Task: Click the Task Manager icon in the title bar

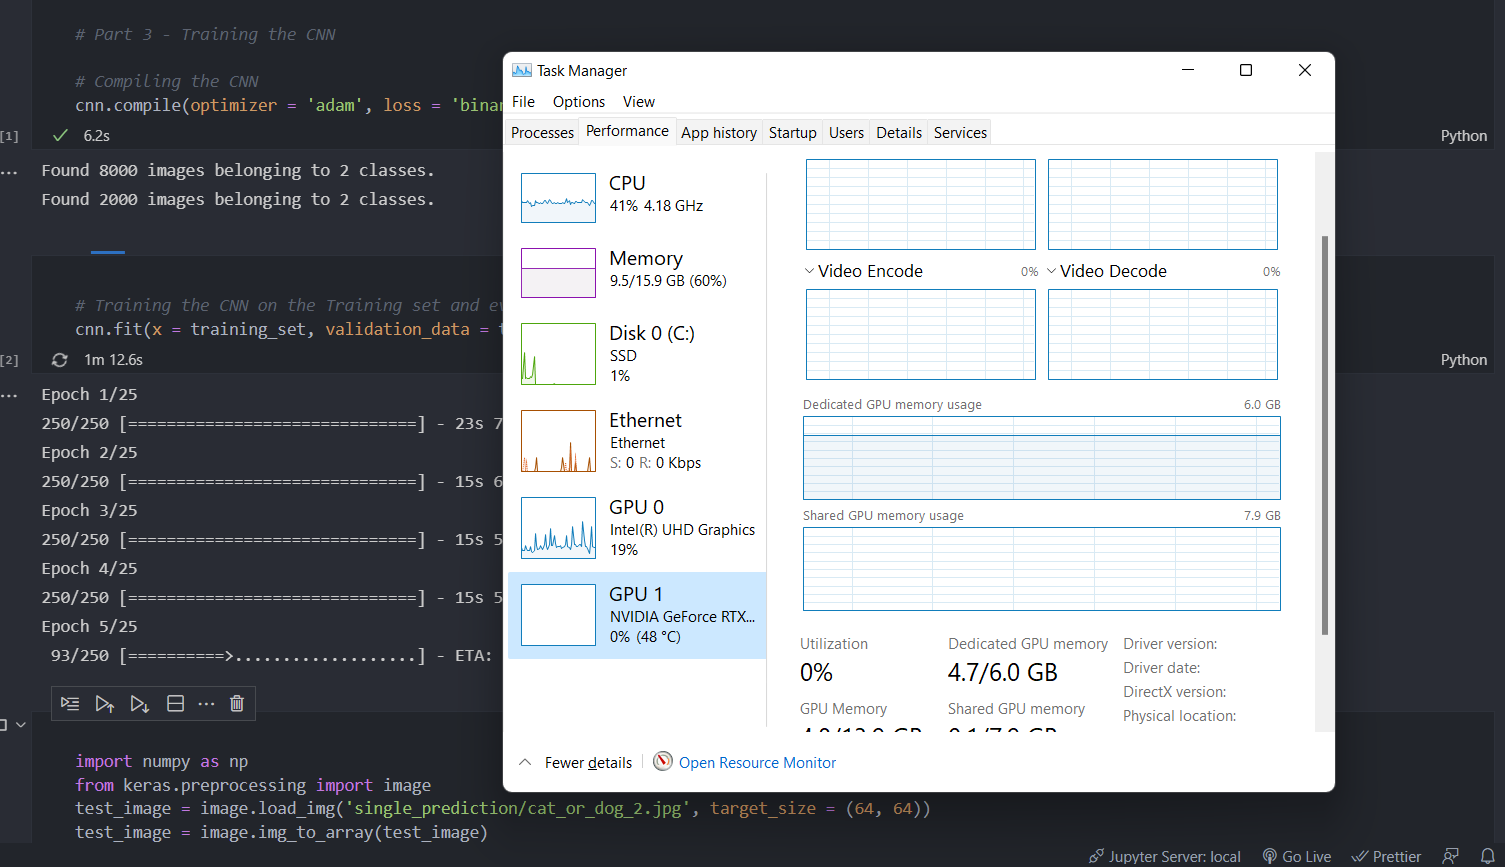Action: [521, 70]
